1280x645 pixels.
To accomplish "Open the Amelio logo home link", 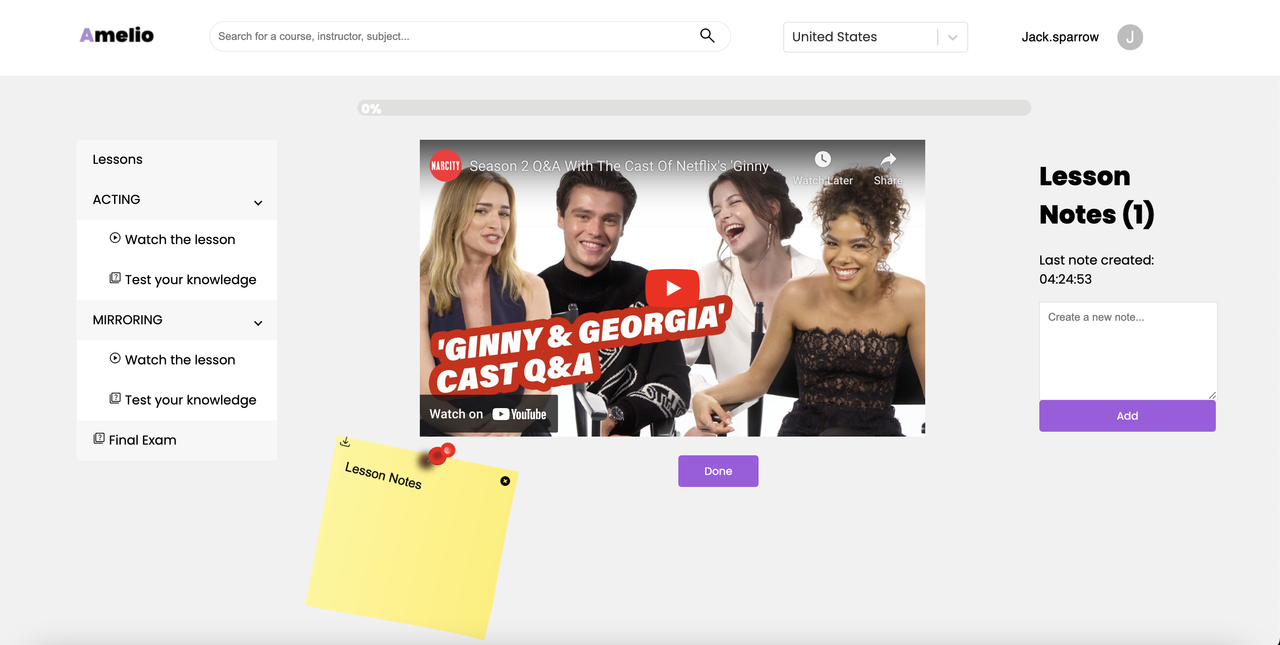I will pyautogui.click(x=117, y=35).
